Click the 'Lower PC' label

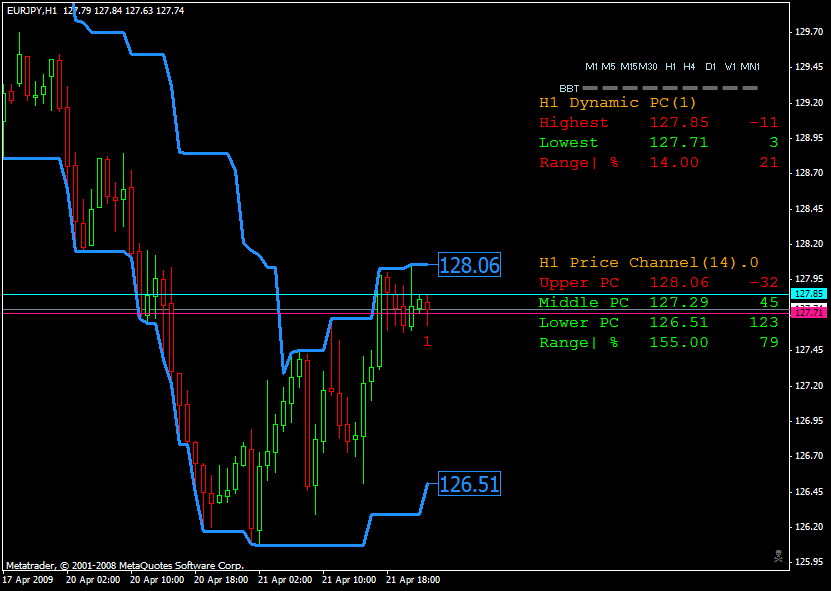(x=579, y=323)
